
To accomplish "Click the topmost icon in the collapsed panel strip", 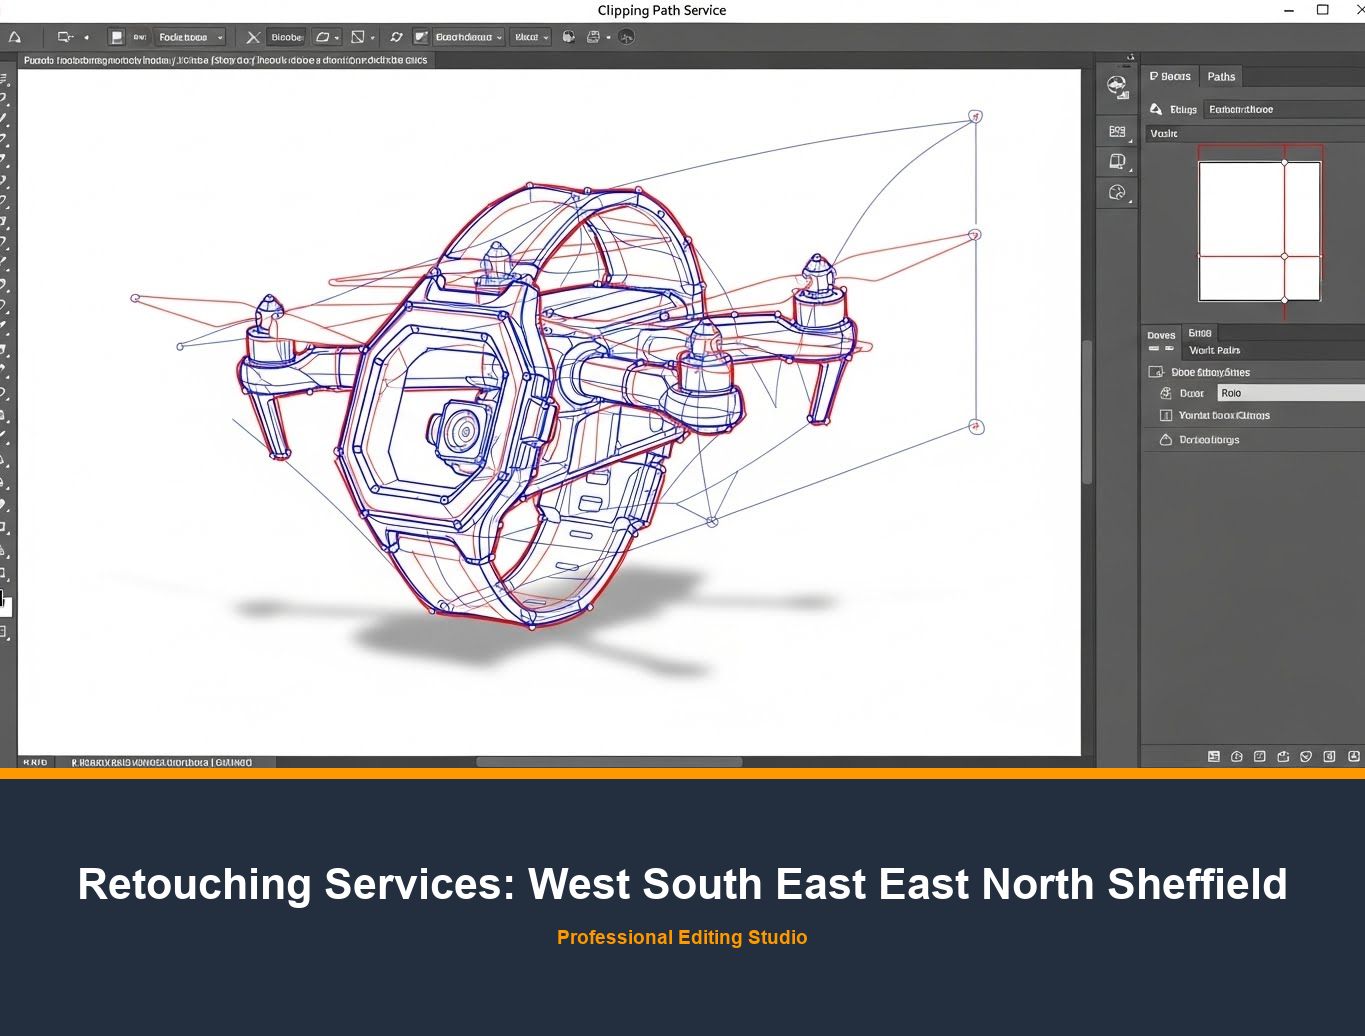I will click(1117, 86).
